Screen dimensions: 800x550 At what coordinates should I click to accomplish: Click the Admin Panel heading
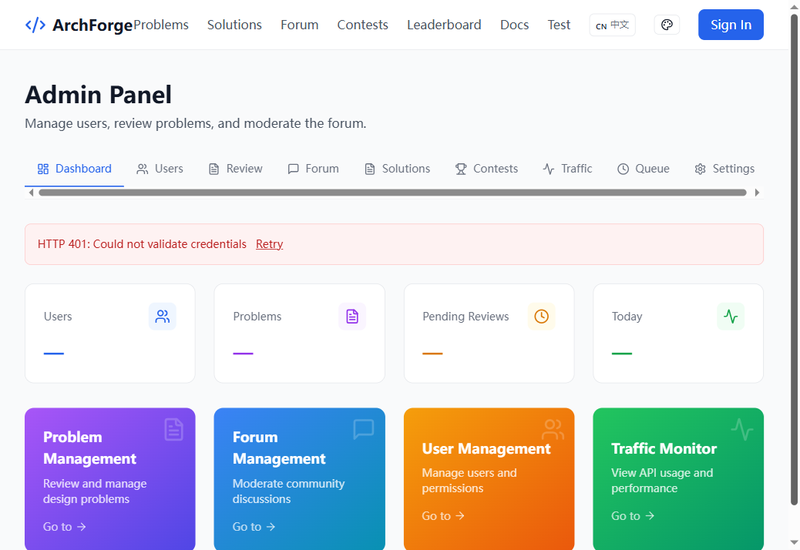[98, 94]
